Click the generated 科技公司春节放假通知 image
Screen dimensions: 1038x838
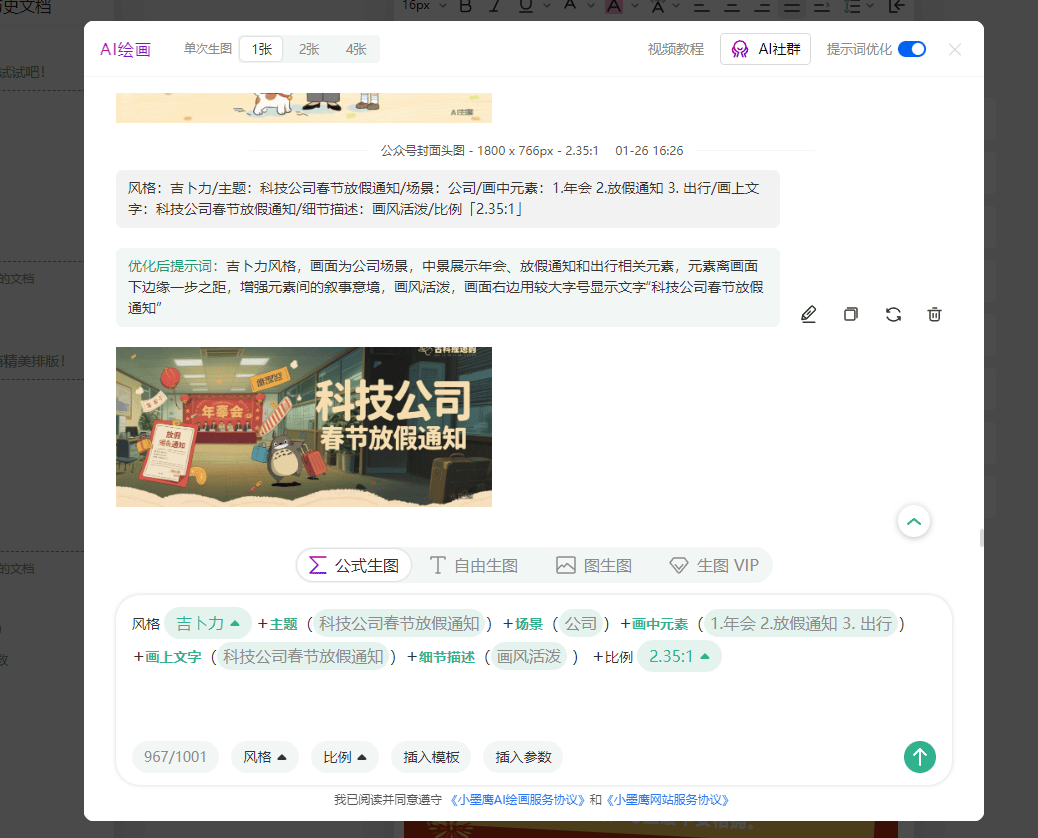[304, 427]
